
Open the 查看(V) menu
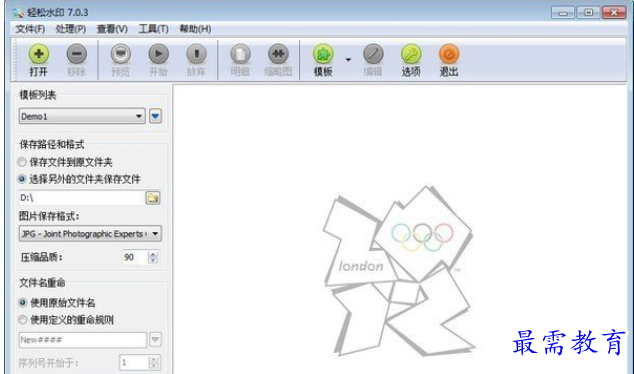112,29
